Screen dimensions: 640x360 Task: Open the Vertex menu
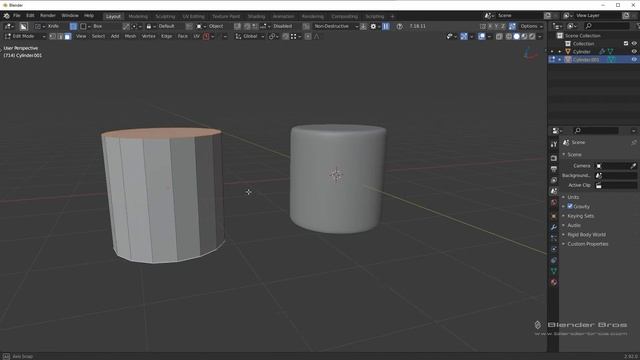[148, 36]
